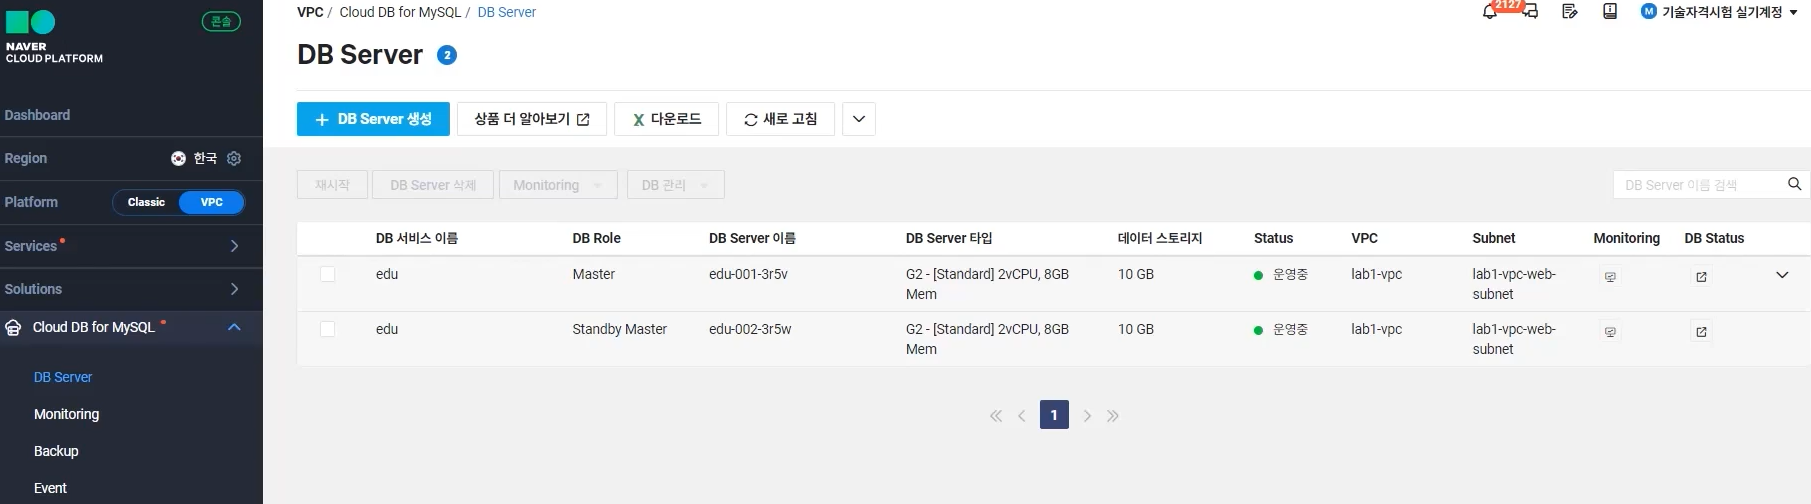The width and height of the screenshot is (1811, 504).
Task: Click Cloud DB for MySQL breadcrumb
Action: tap(400, 12)
